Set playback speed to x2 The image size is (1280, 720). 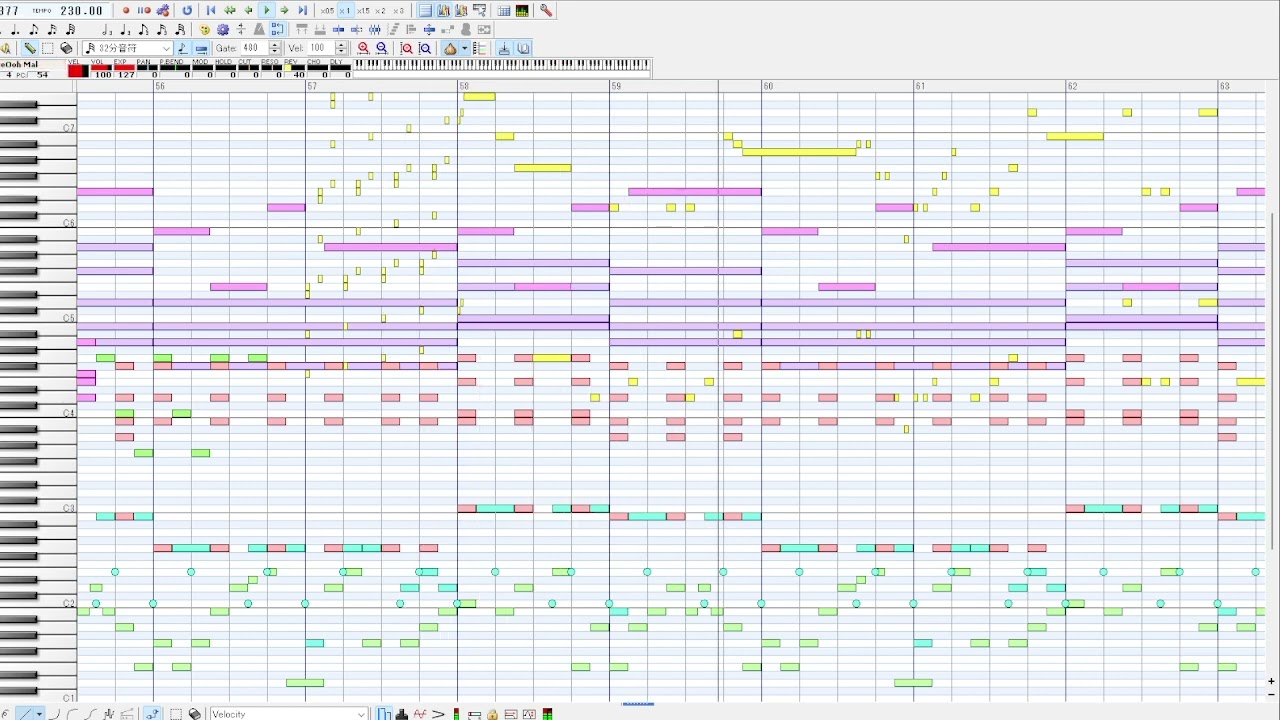pyautogui.click(x=381, y=10)
